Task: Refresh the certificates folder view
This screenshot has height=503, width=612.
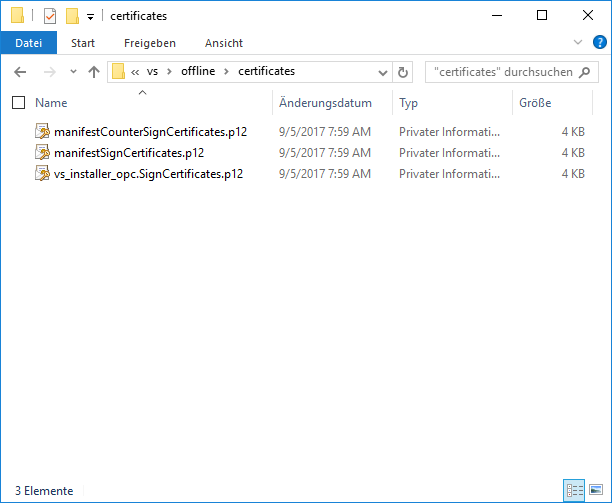Action: point(403,72)
